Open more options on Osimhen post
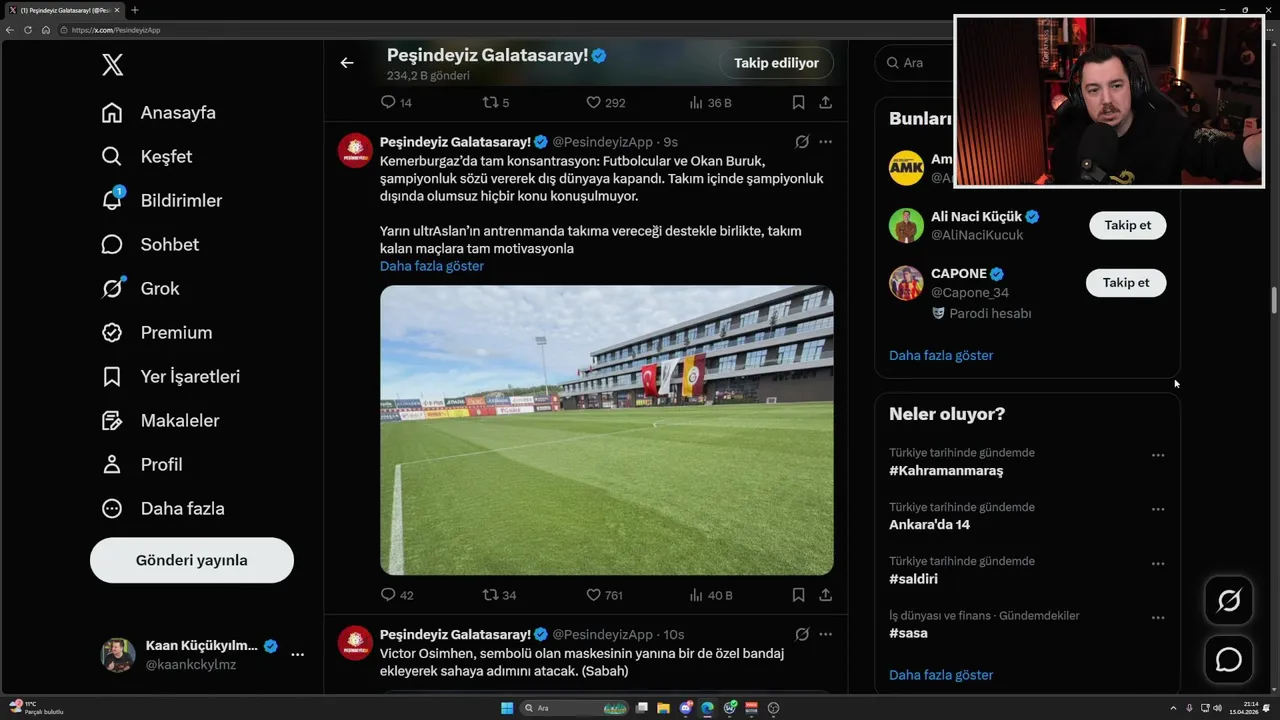This screenshot has width=1280, height=720. (825, 634)
